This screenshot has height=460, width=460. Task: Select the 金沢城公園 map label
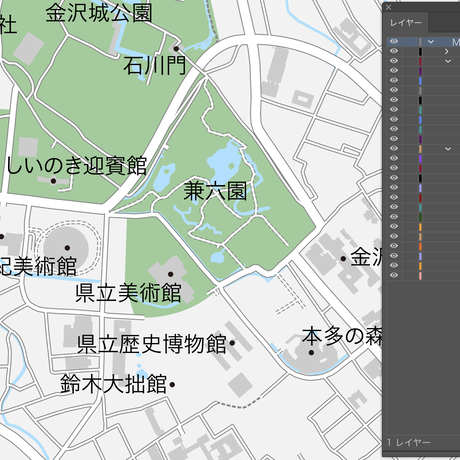pyautogui.click(x=99, y=13)
